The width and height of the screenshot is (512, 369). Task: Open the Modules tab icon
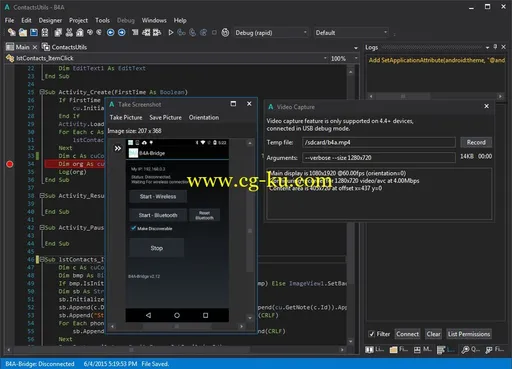point(417,349)
